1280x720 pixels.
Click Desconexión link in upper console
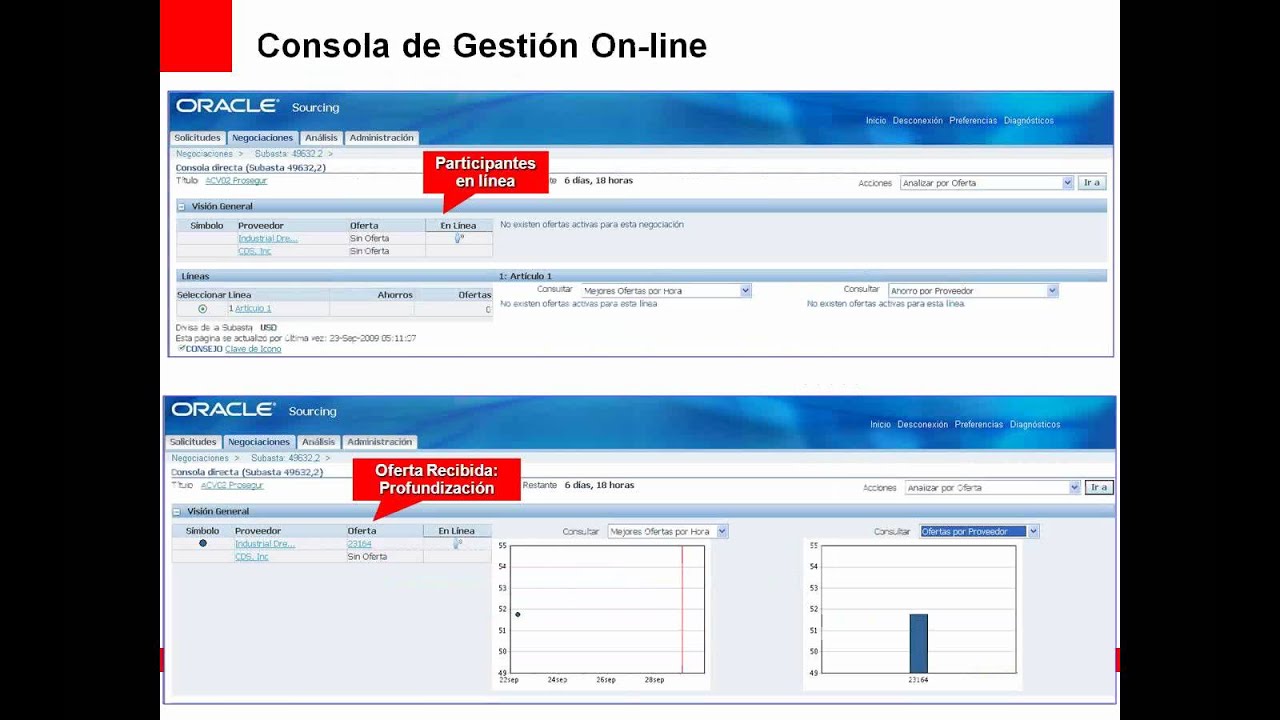(918, 121)
